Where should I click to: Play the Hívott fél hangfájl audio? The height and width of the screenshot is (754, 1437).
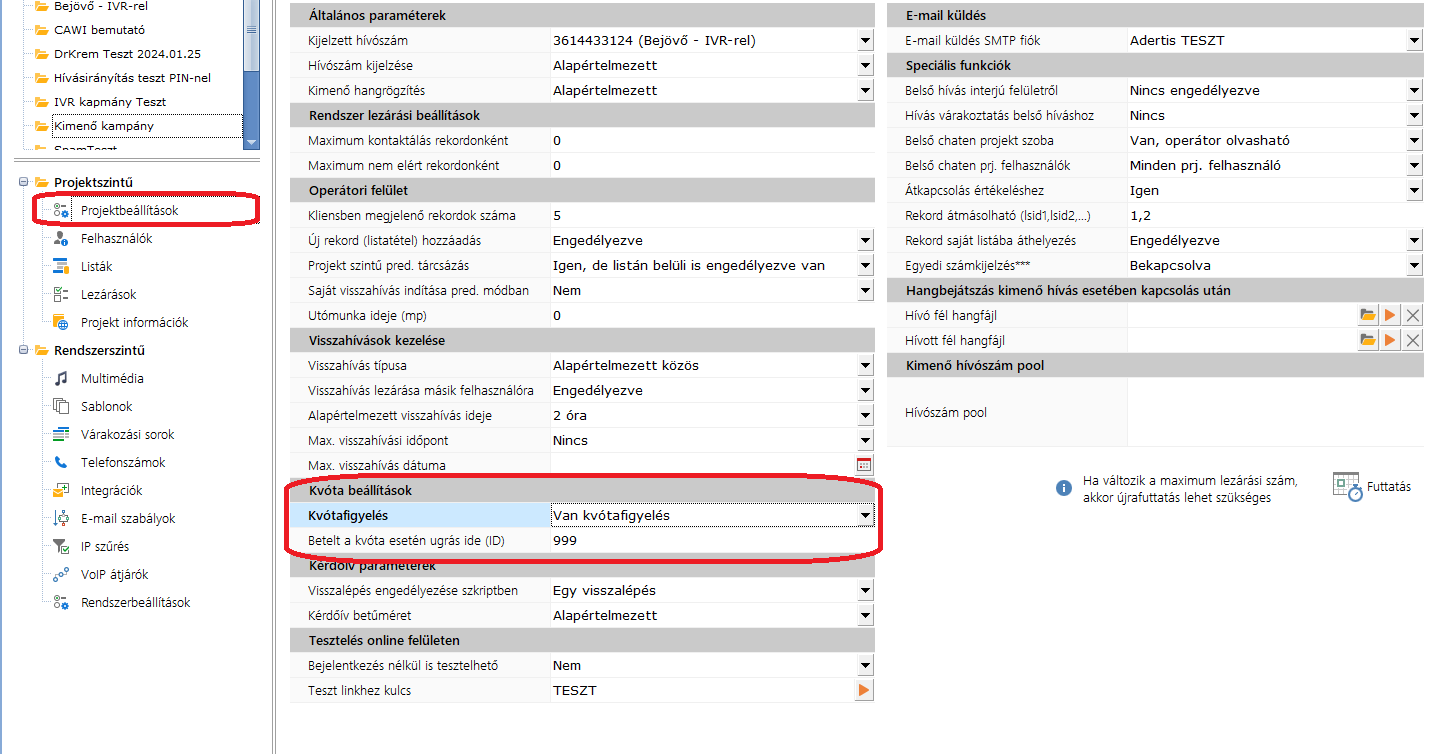(1390, 341)
